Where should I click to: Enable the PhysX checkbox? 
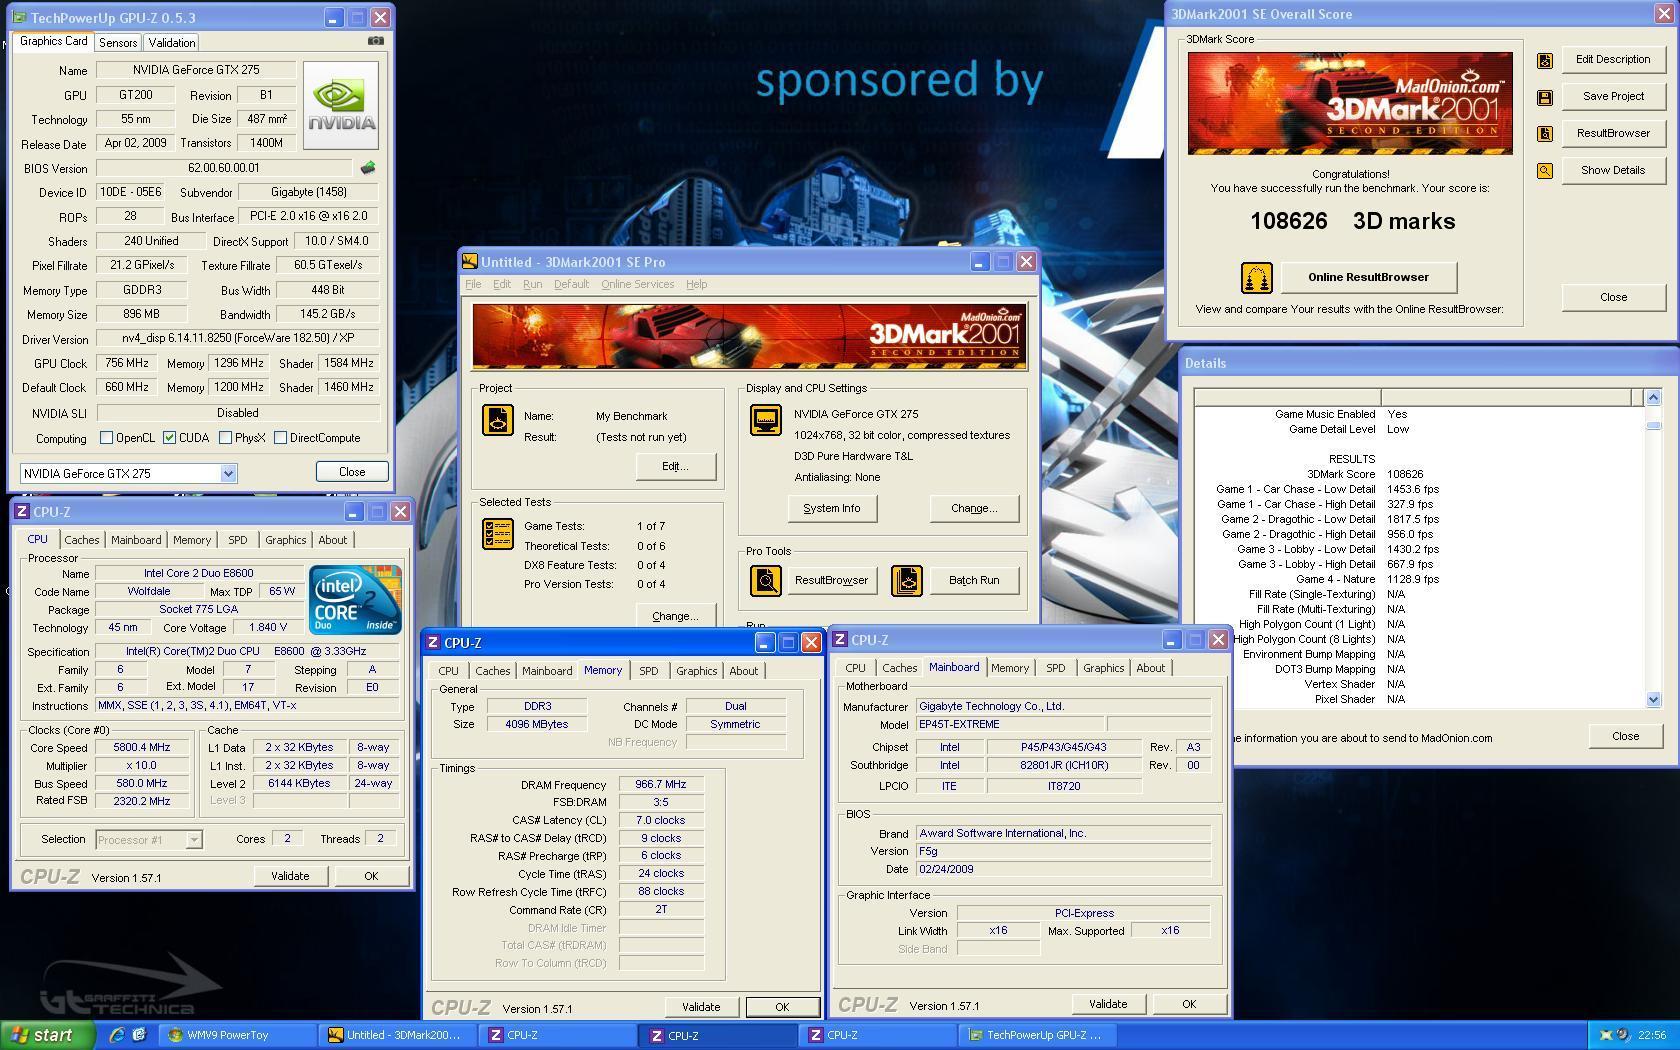225,438
